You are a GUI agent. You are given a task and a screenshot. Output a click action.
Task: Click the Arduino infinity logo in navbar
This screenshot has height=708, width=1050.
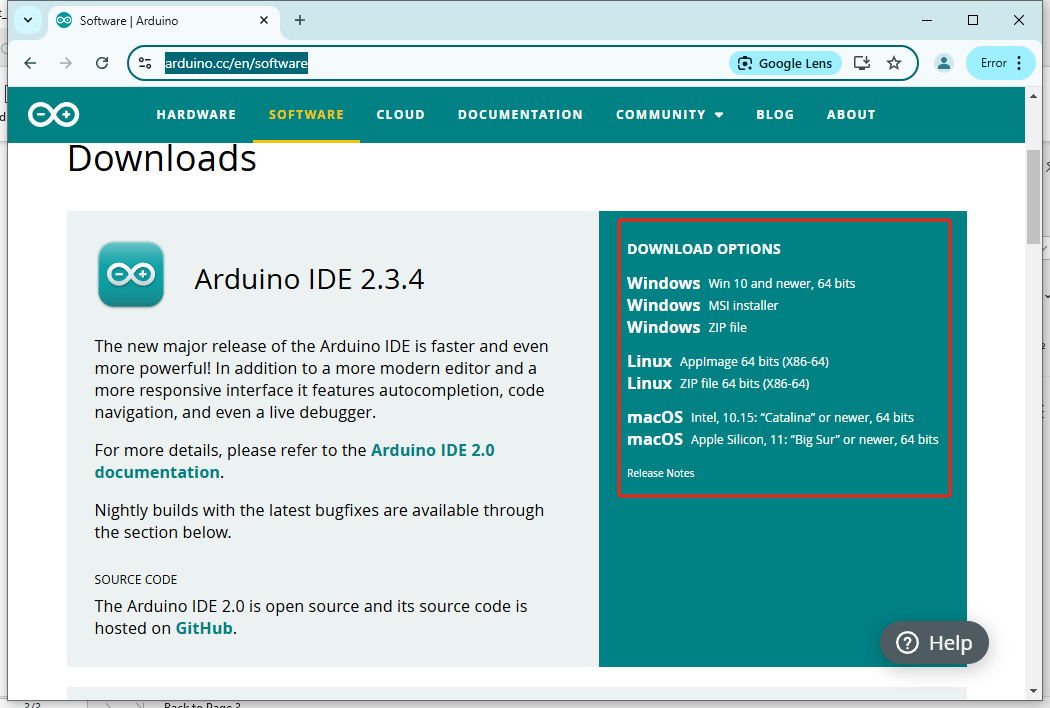(54, 115)
